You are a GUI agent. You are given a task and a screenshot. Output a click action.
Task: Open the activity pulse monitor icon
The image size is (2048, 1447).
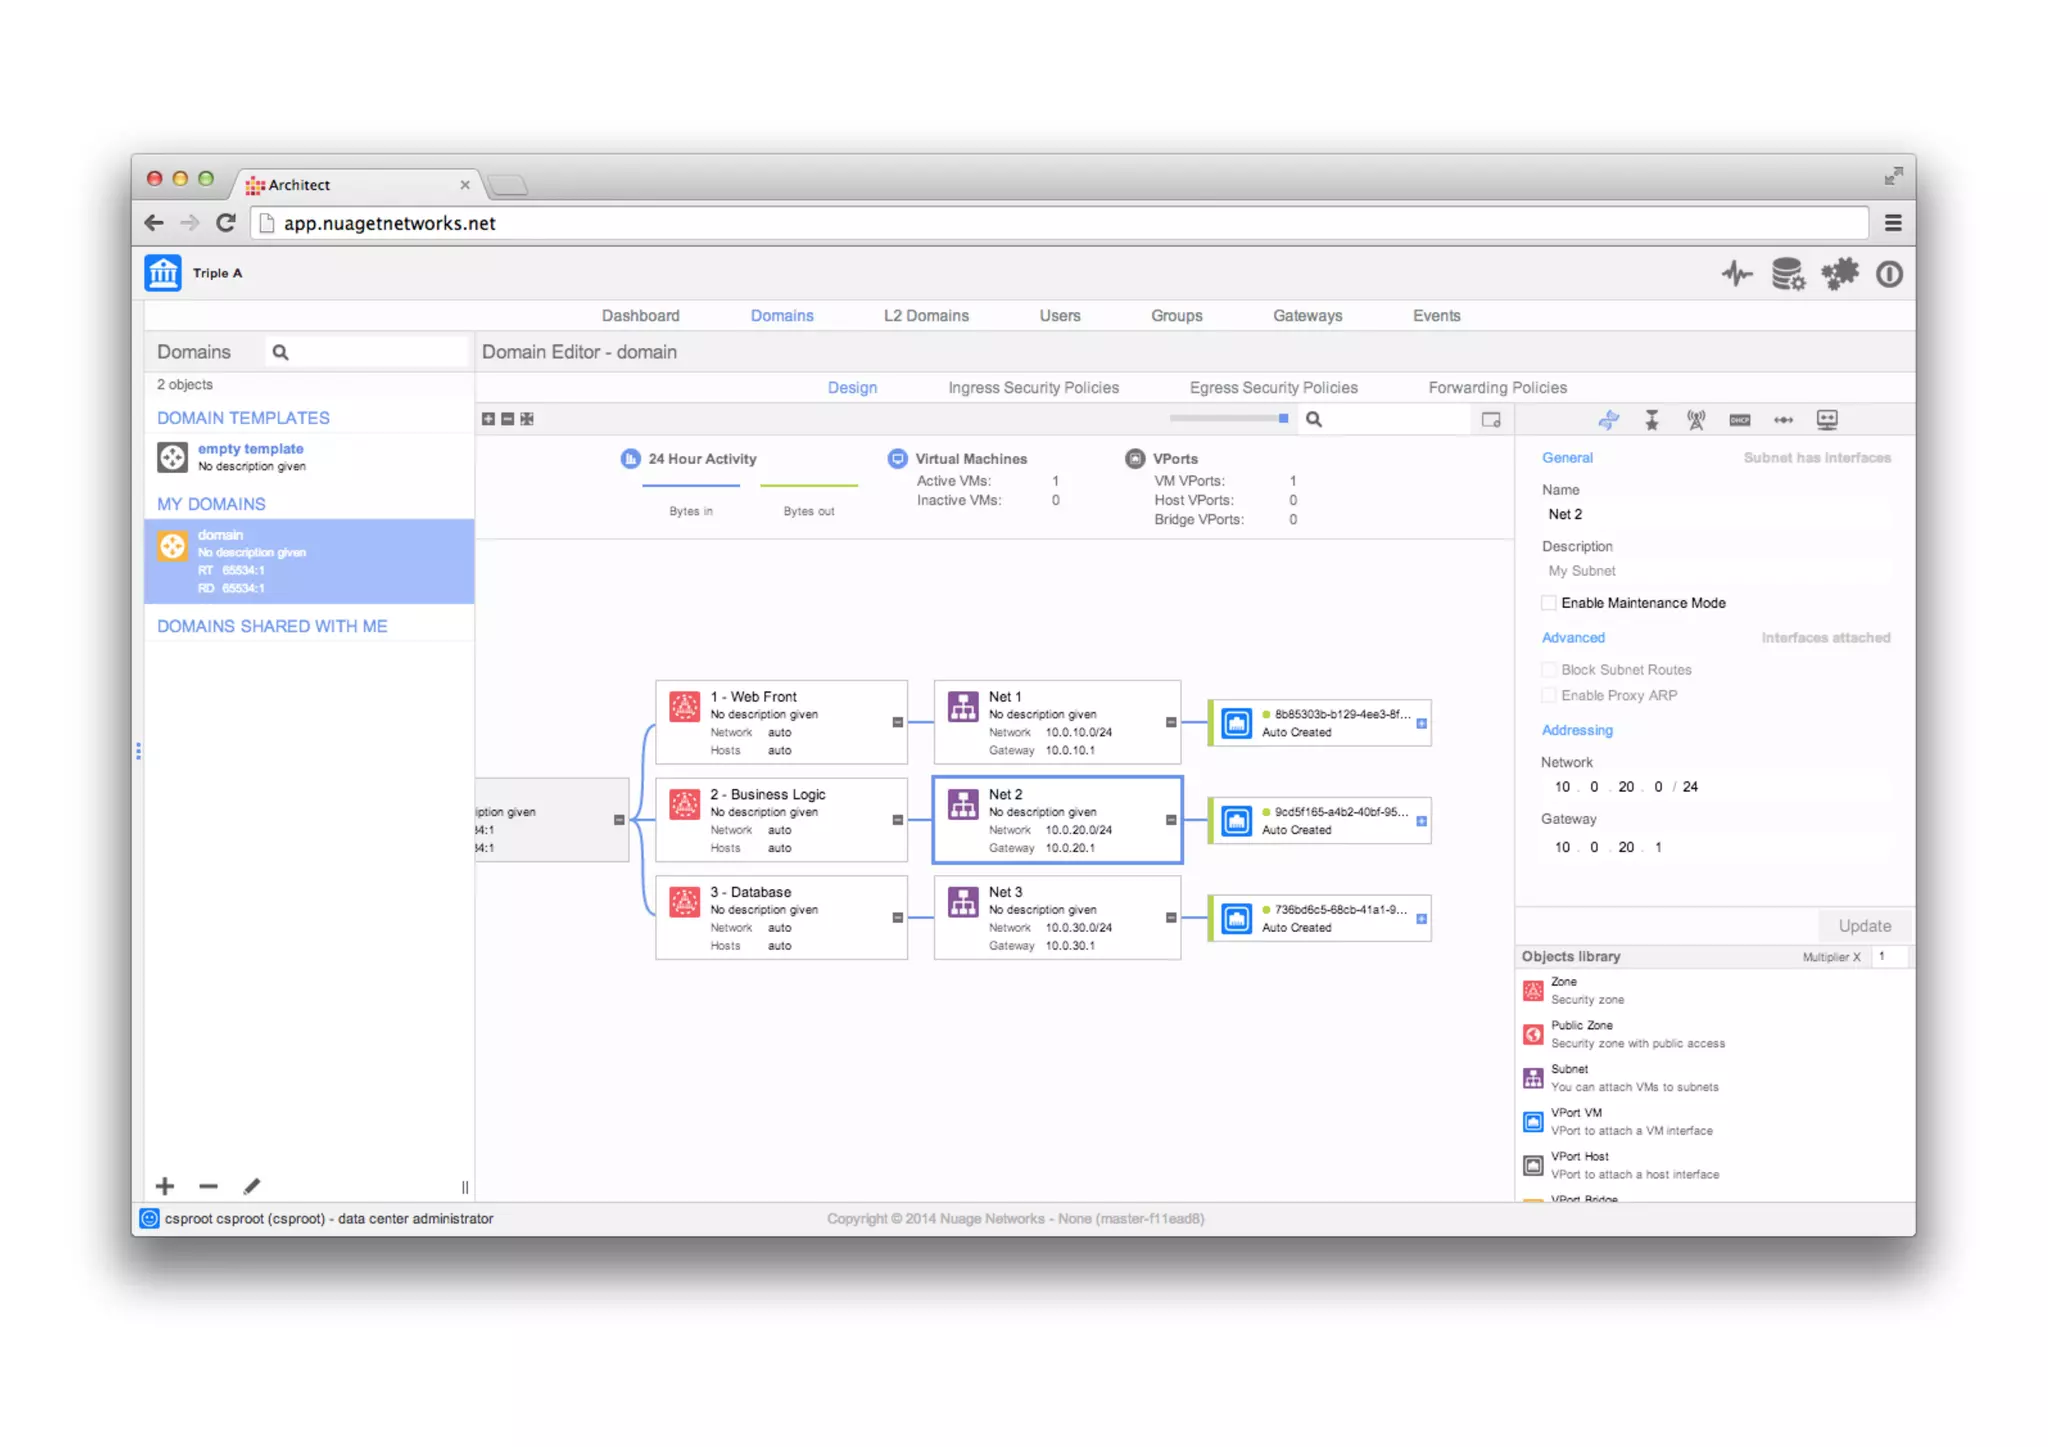point(1736,274)
